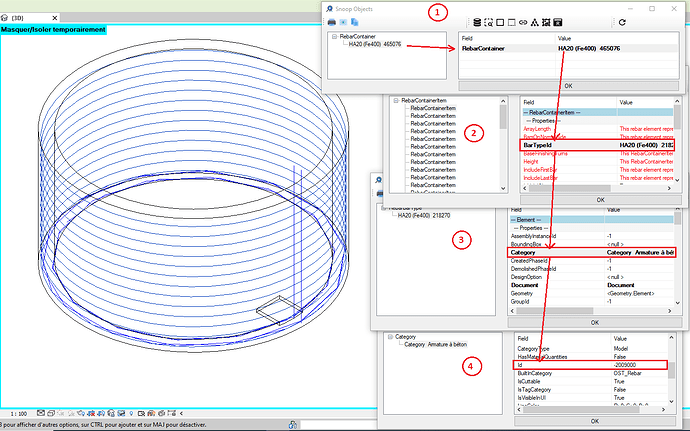This screenshot has width=690, height=431.
Task: Close the {3D} view tab
Action: pos(55,18)
